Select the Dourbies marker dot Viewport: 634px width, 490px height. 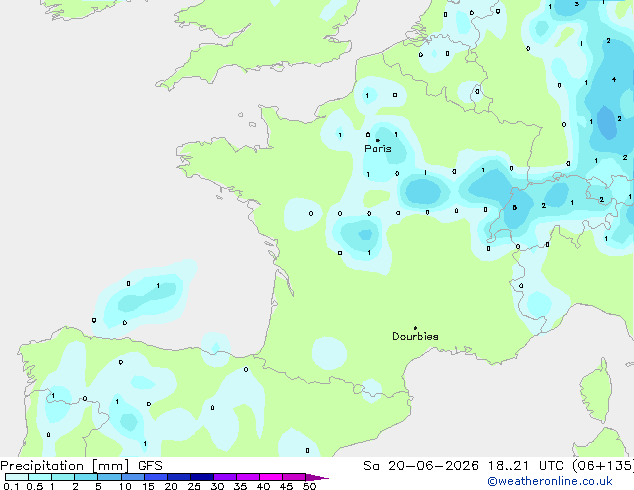click(x=415, y=328)
